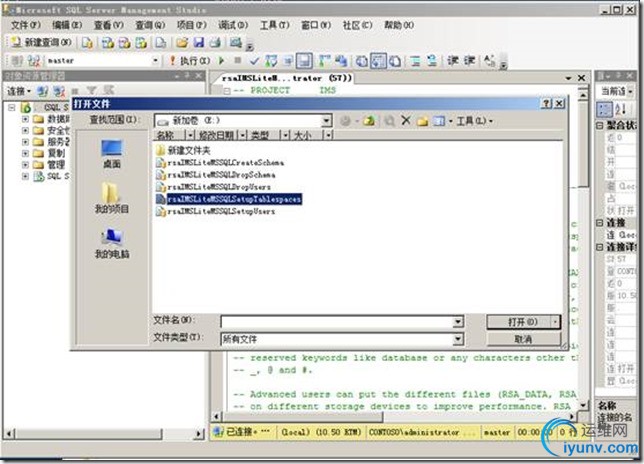This screenshot has width=644, height=464.
Task: Open the Tools (工具) menu
Action: coord(275,25)
